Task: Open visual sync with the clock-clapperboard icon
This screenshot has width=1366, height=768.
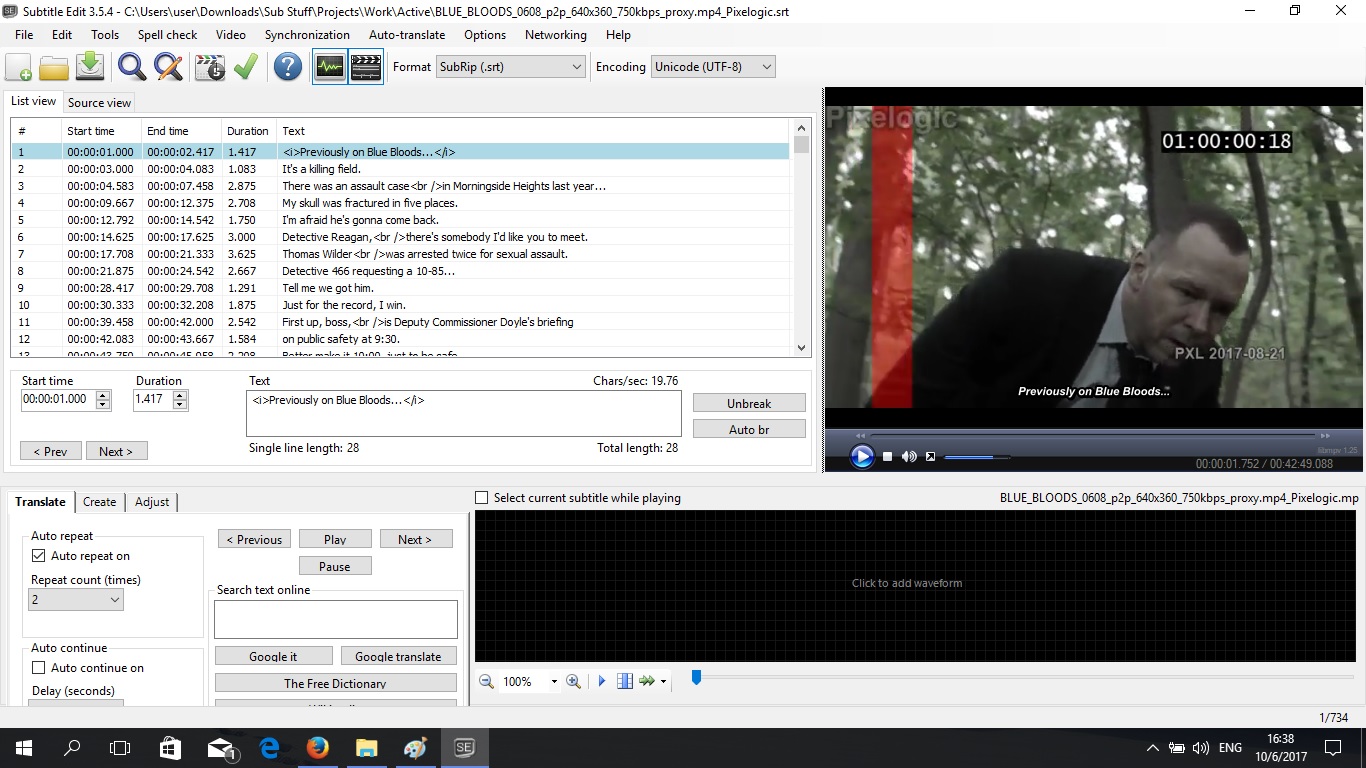Action: coord(208,66)
